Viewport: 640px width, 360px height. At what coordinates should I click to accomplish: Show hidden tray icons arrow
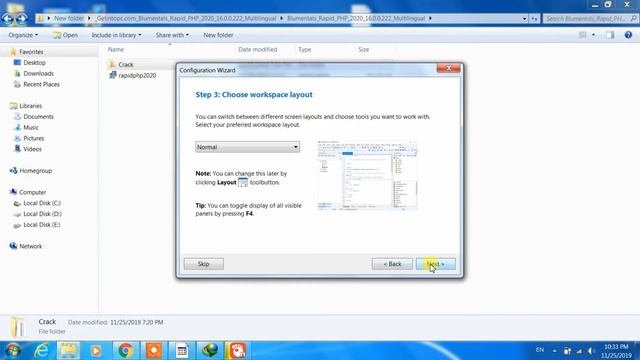(x=554, y=351)
